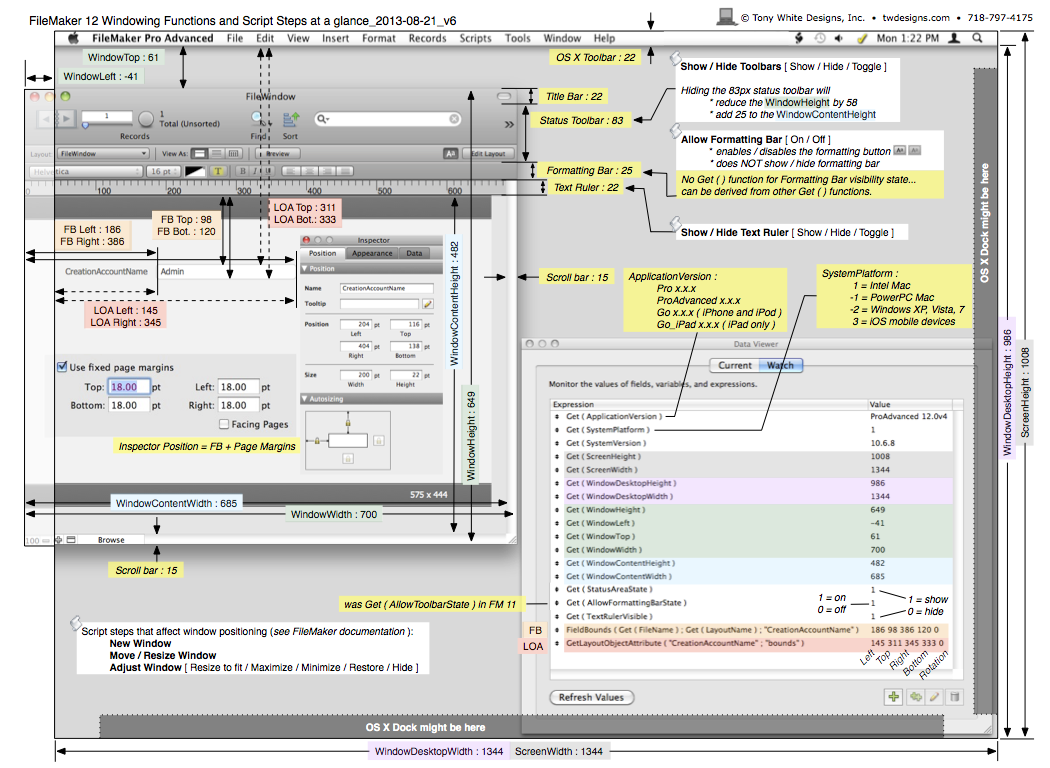Open the Scripts menu
Screen dimensions: 1050x768
tap(475, 38)
